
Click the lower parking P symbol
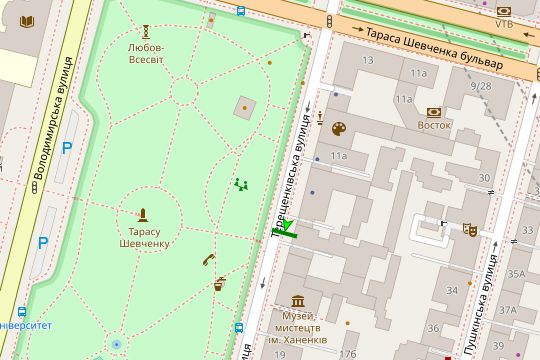pyautogui.click(x=43, y=243)
